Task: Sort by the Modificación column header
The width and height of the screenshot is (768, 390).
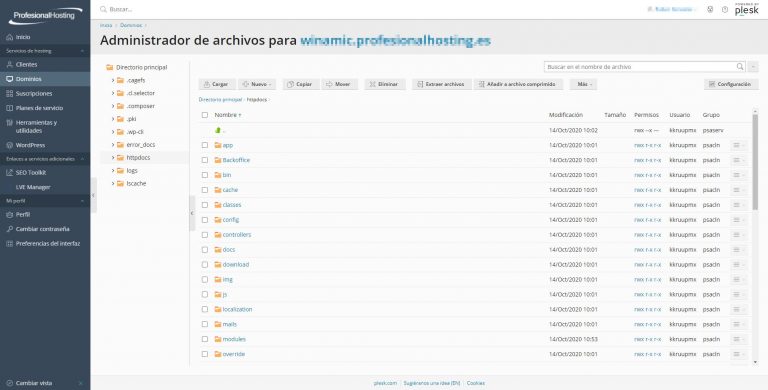Action: [566, 115]
